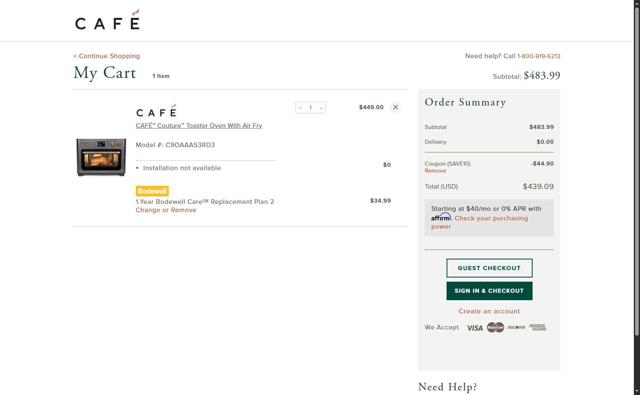
Task: Select Change or Remove for Bodewell plan
Action: [166, 210]
